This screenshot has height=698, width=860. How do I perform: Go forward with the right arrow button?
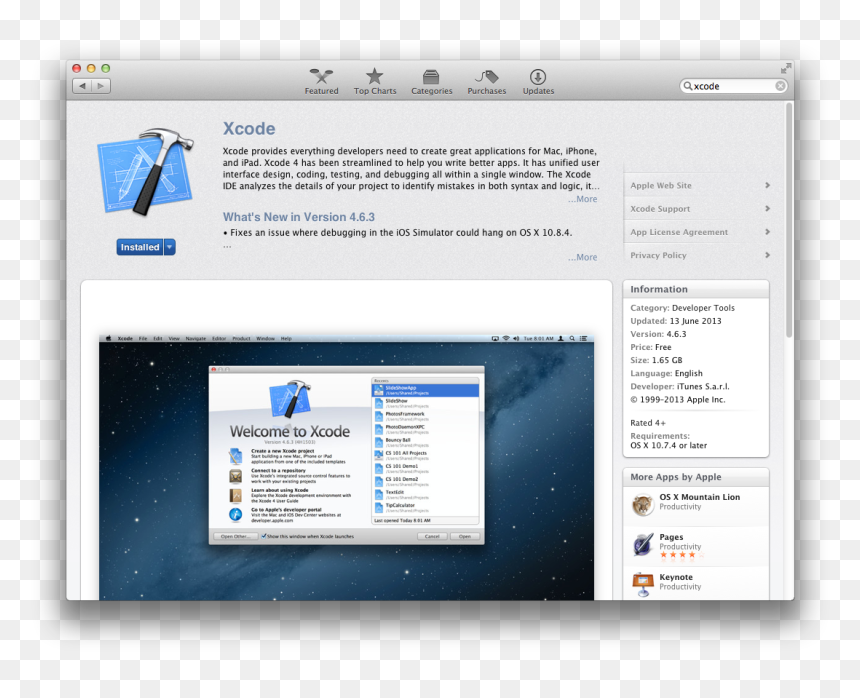click(101, 86)
